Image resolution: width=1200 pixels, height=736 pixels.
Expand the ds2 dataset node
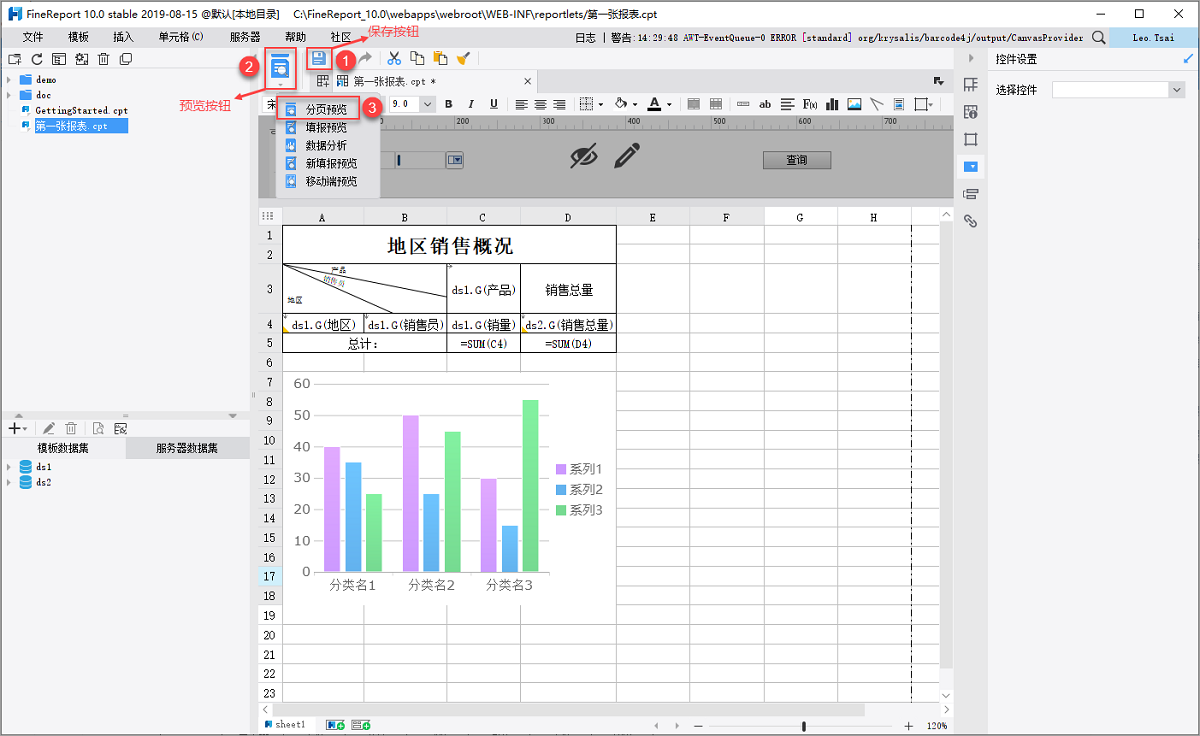pos(9,482)
